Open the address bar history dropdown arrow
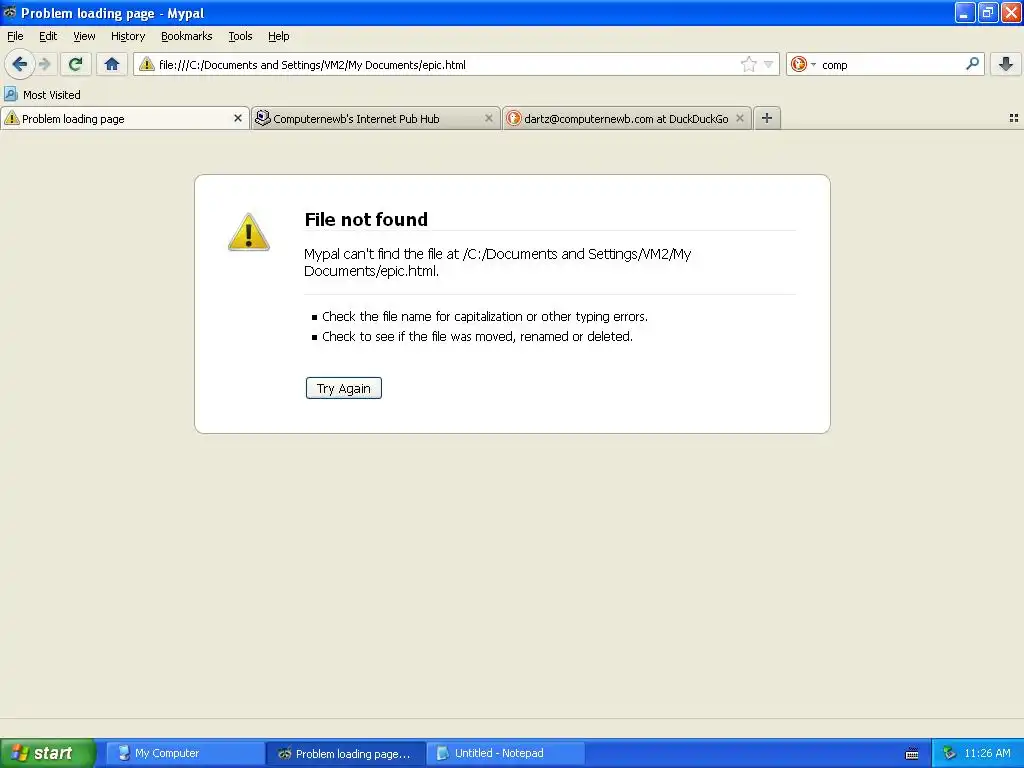Image resolution: width=1024 pixels, height=768 pixels. (769, 64)
